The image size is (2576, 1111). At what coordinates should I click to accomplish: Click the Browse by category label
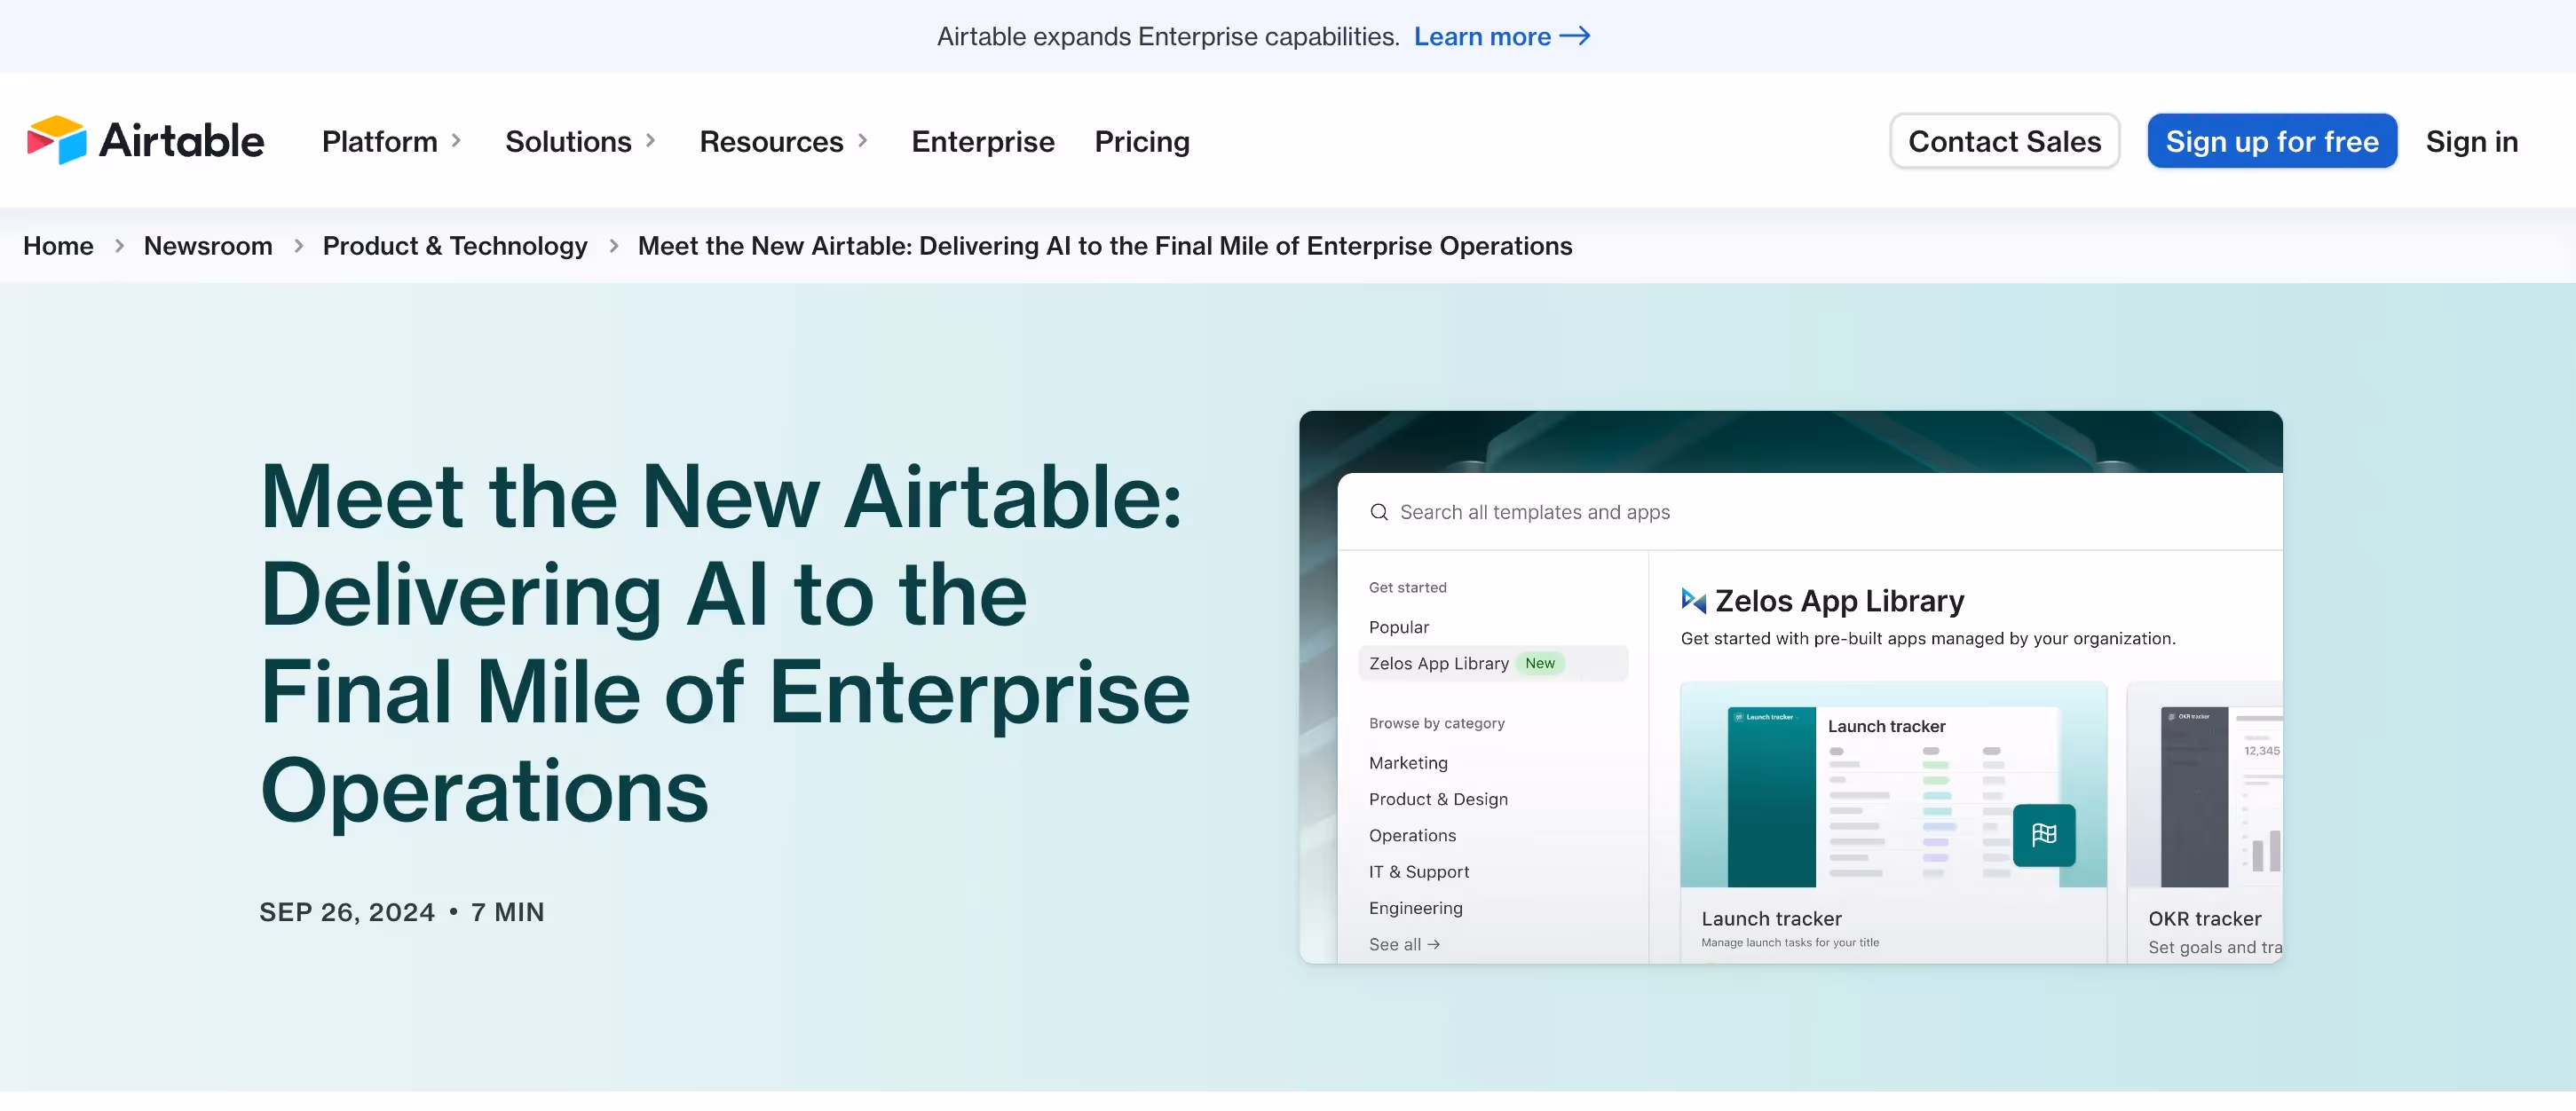tap(1436, 723)
